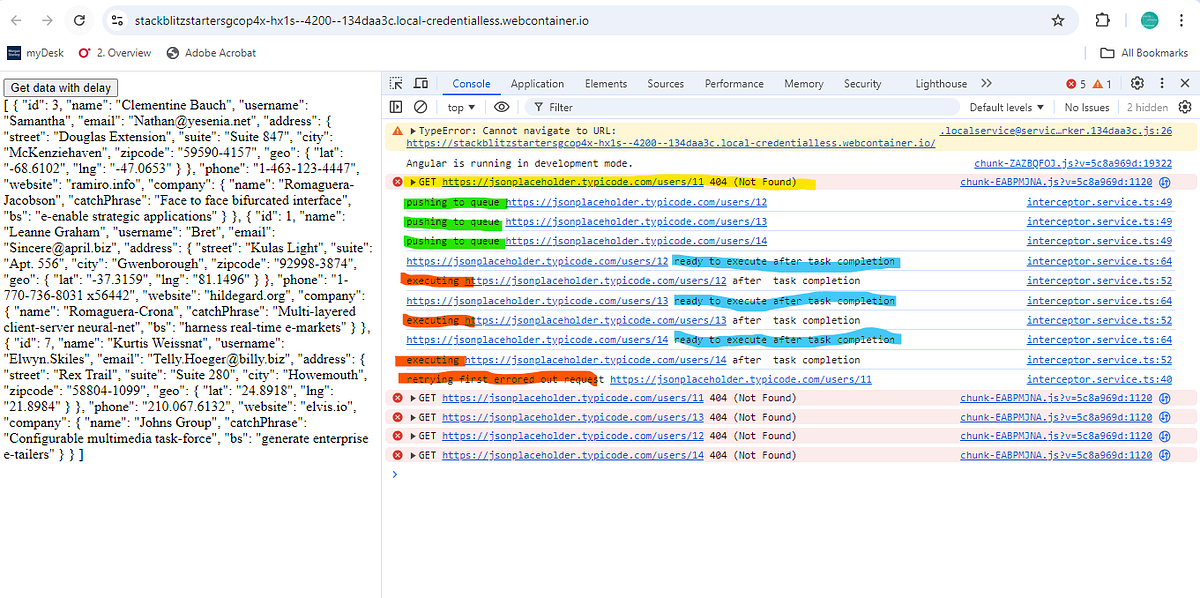Viewport: 1200px width, 598px height.
Task: Select the inspect element picker icon
Action: tap(396, 84)
